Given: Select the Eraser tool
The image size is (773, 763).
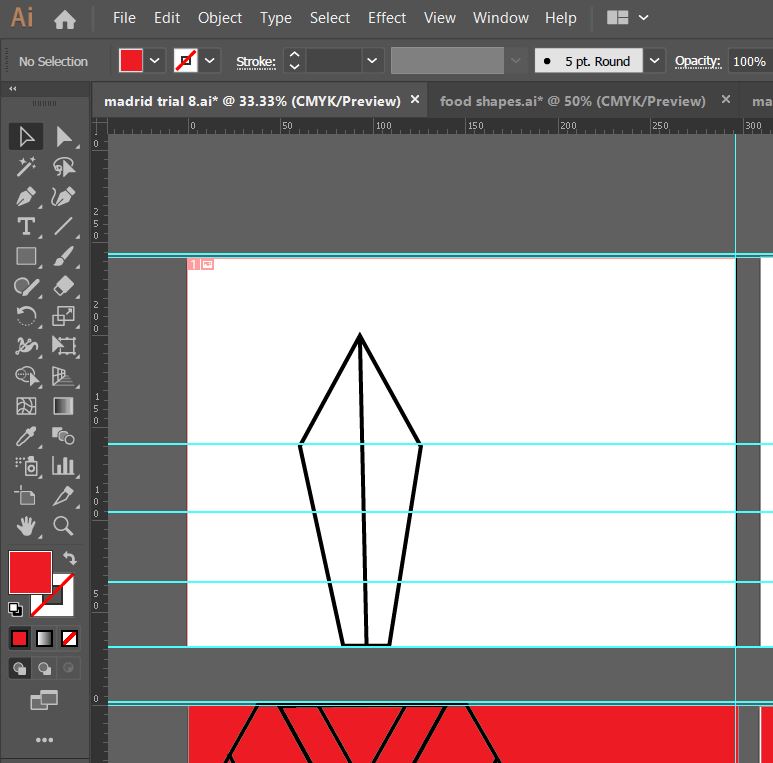Looking at the screenshot, I should point(64,287).
